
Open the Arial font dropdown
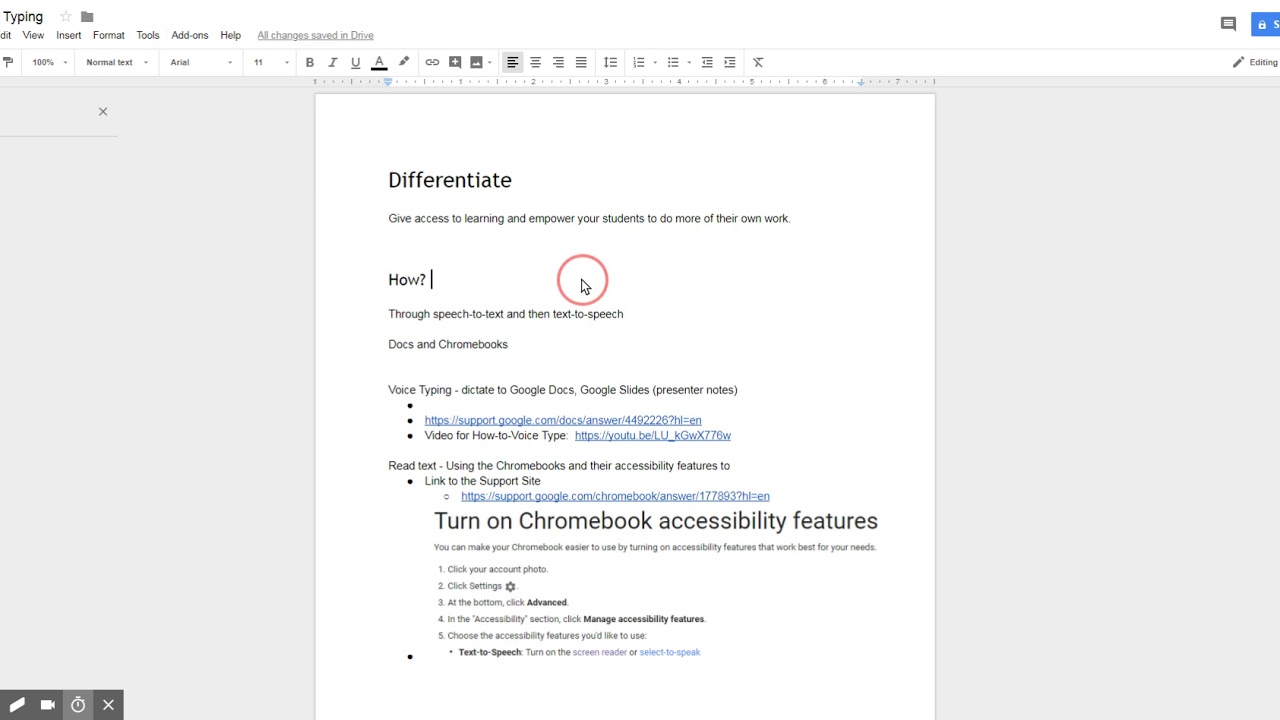201,62
